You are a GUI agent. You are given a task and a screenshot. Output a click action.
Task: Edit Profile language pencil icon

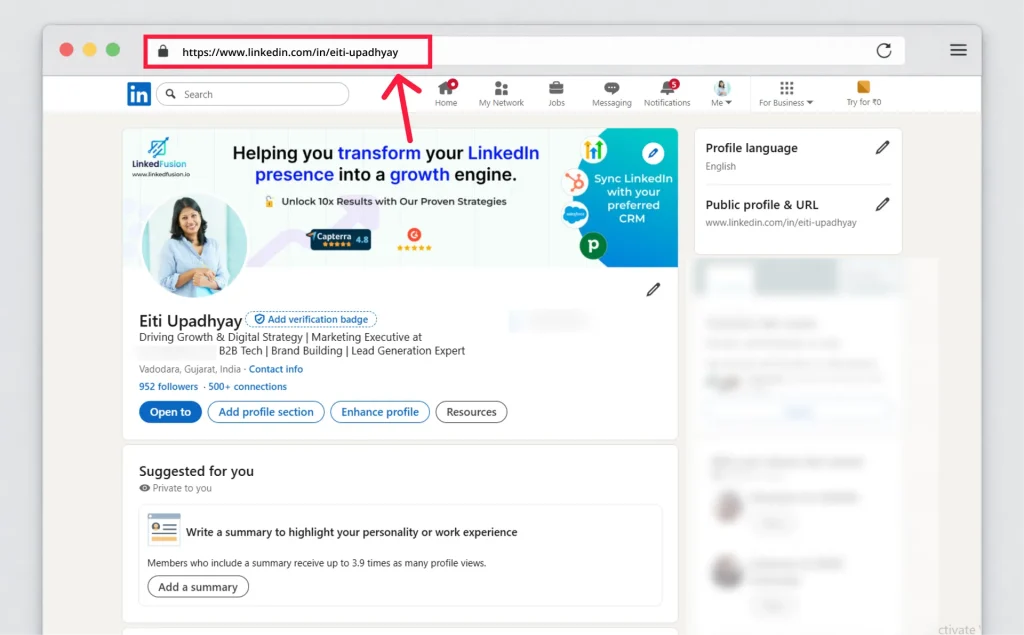[x=882, y=148]
